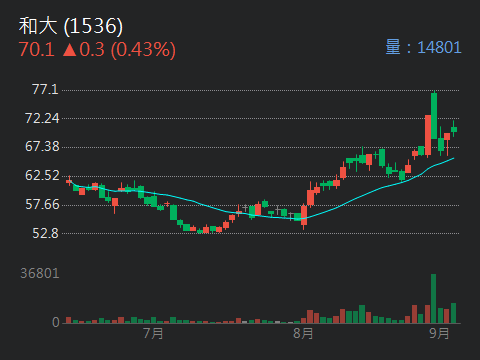Click the price change ▲0.3
The width and height of the screenshot is (480, 360).
pos(84,49)
